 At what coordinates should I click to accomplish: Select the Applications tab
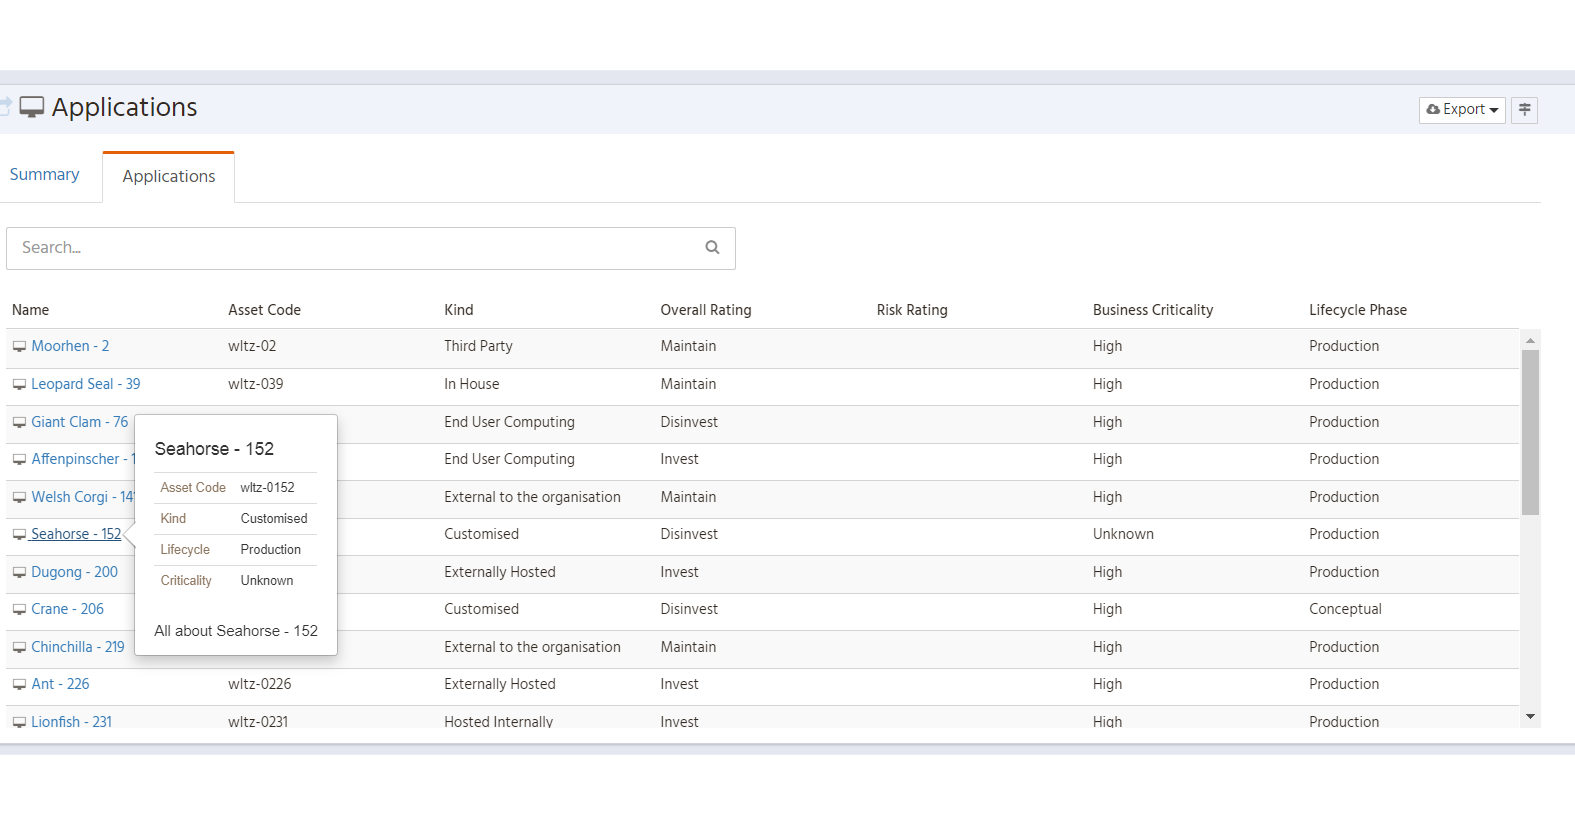168,177
